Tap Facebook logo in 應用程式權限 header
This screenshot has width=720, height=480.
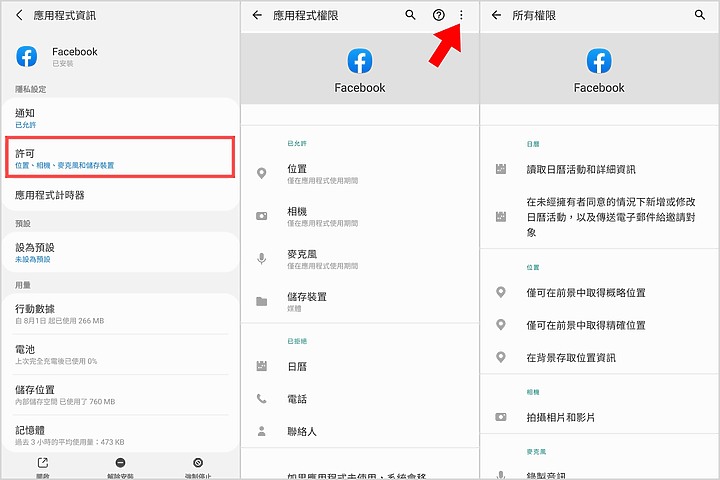click(360, 61)
